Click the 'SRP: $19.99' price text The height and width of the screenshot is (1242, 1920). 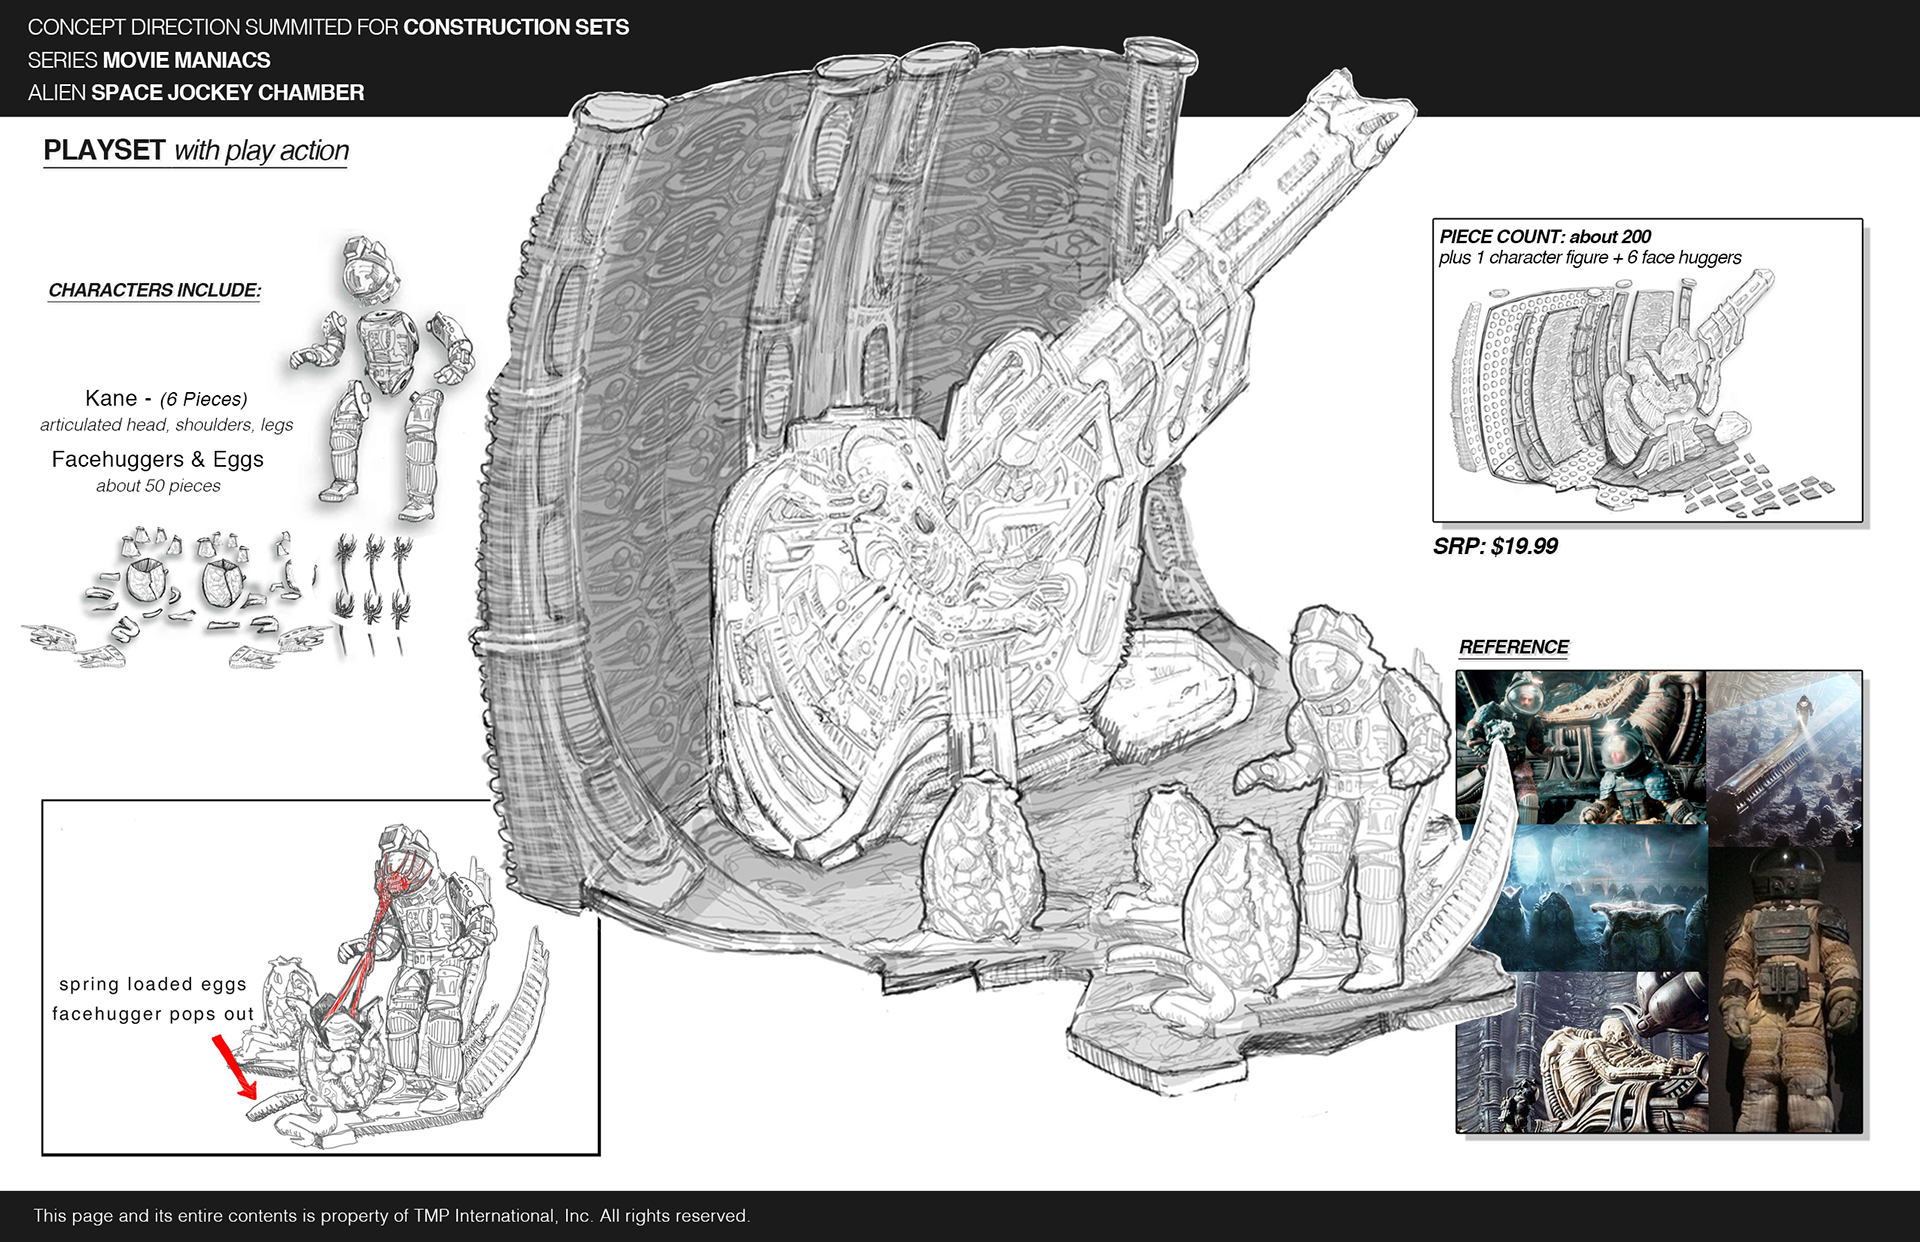click(1495, 546)
